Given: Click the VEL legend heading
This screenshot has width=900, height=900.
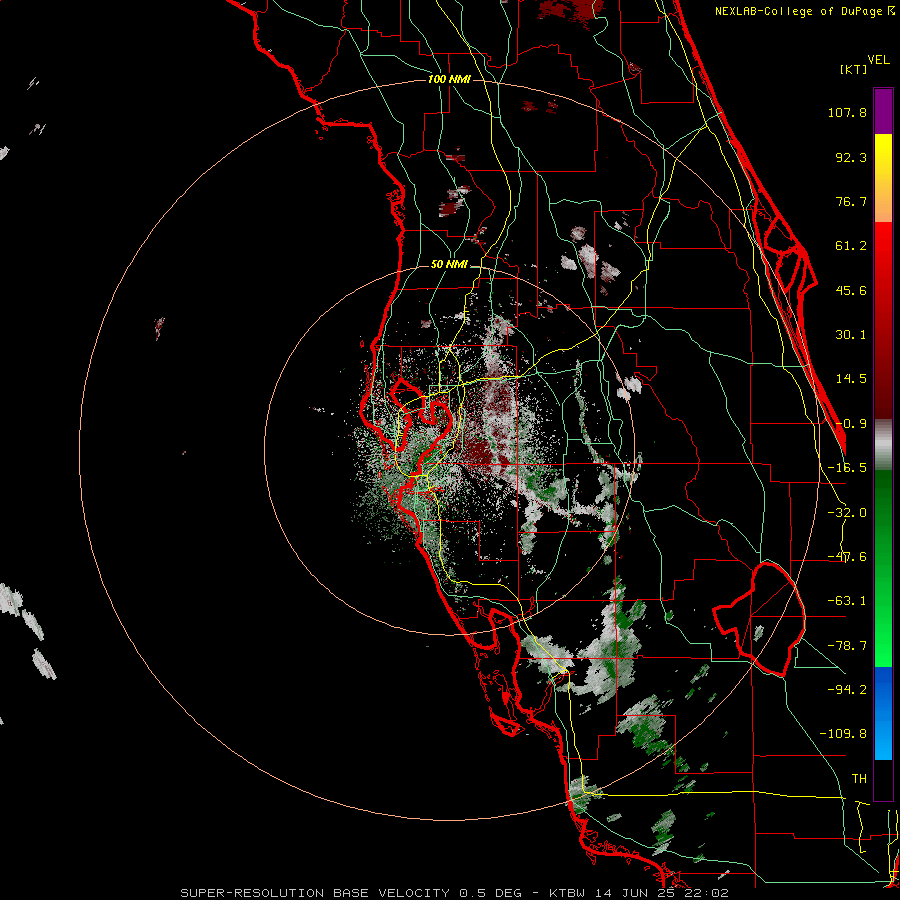Looking at the screenshot, I should click(x=878, y=59).
